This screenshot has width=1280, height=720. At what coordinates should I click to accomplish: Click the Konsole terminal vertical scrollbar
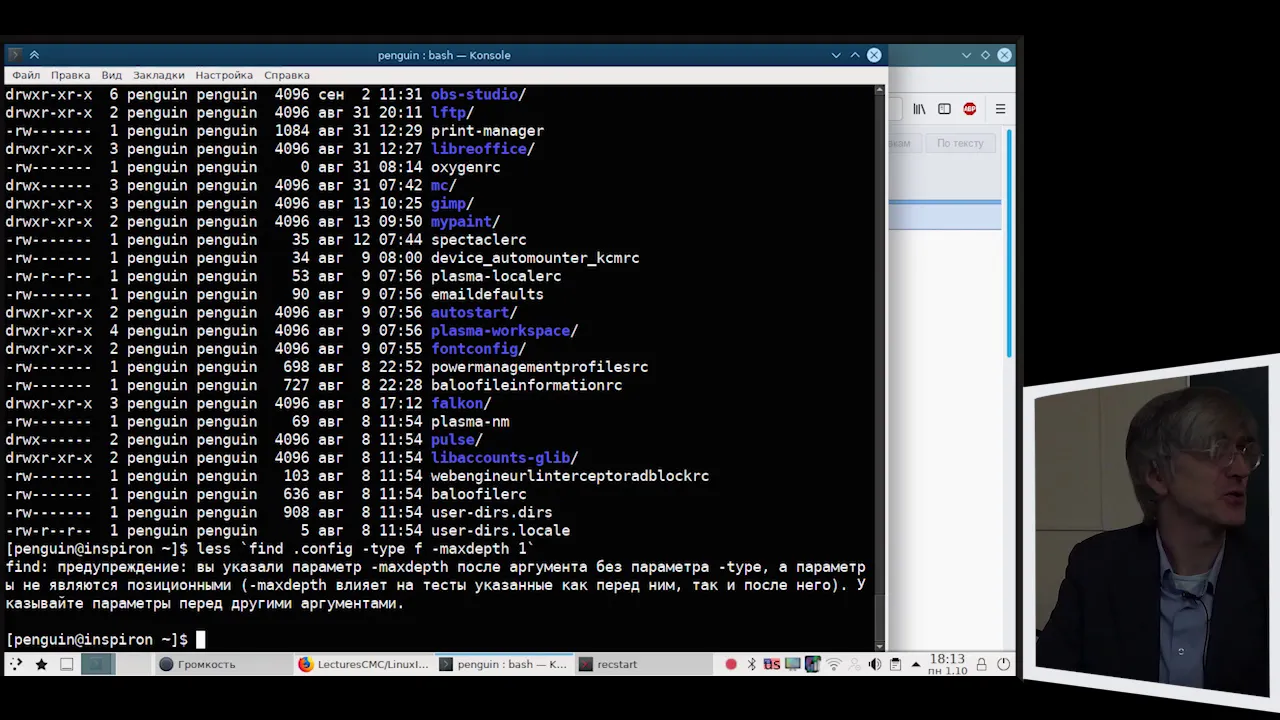(x=880, y=367)
